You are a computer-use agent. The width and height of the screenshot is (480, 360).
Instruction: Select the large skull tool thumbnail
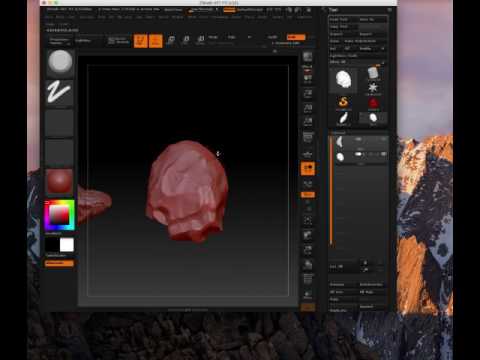tap(343, 80)
